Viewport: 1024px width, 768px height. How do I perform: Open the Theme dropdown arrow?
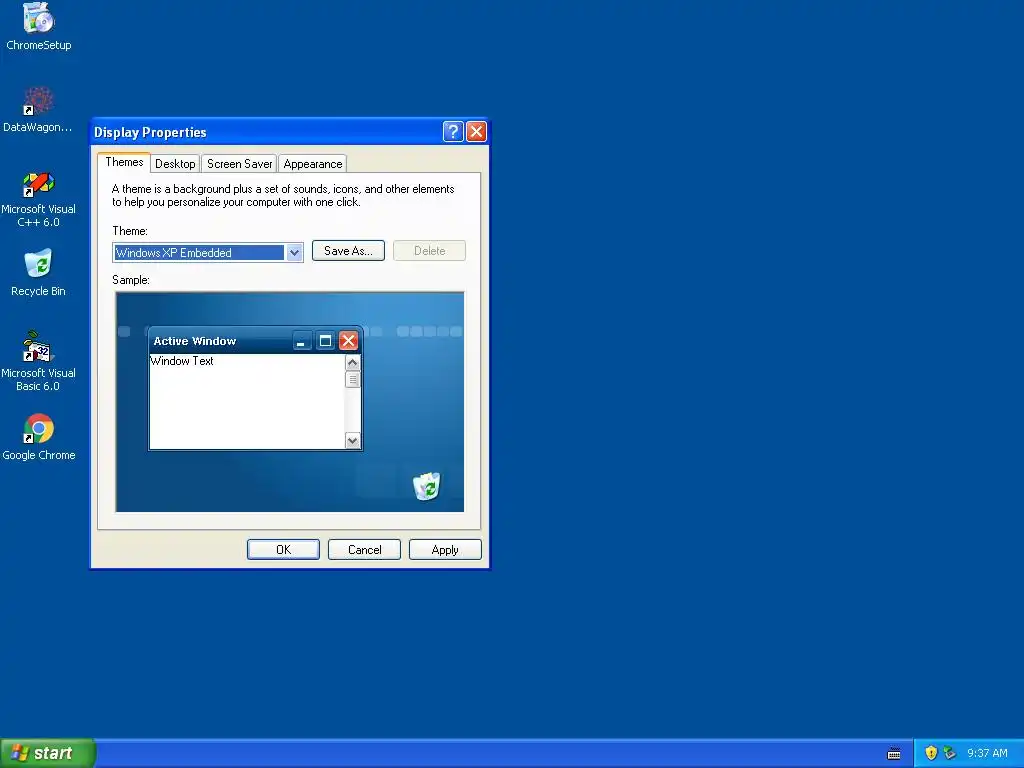294,253
